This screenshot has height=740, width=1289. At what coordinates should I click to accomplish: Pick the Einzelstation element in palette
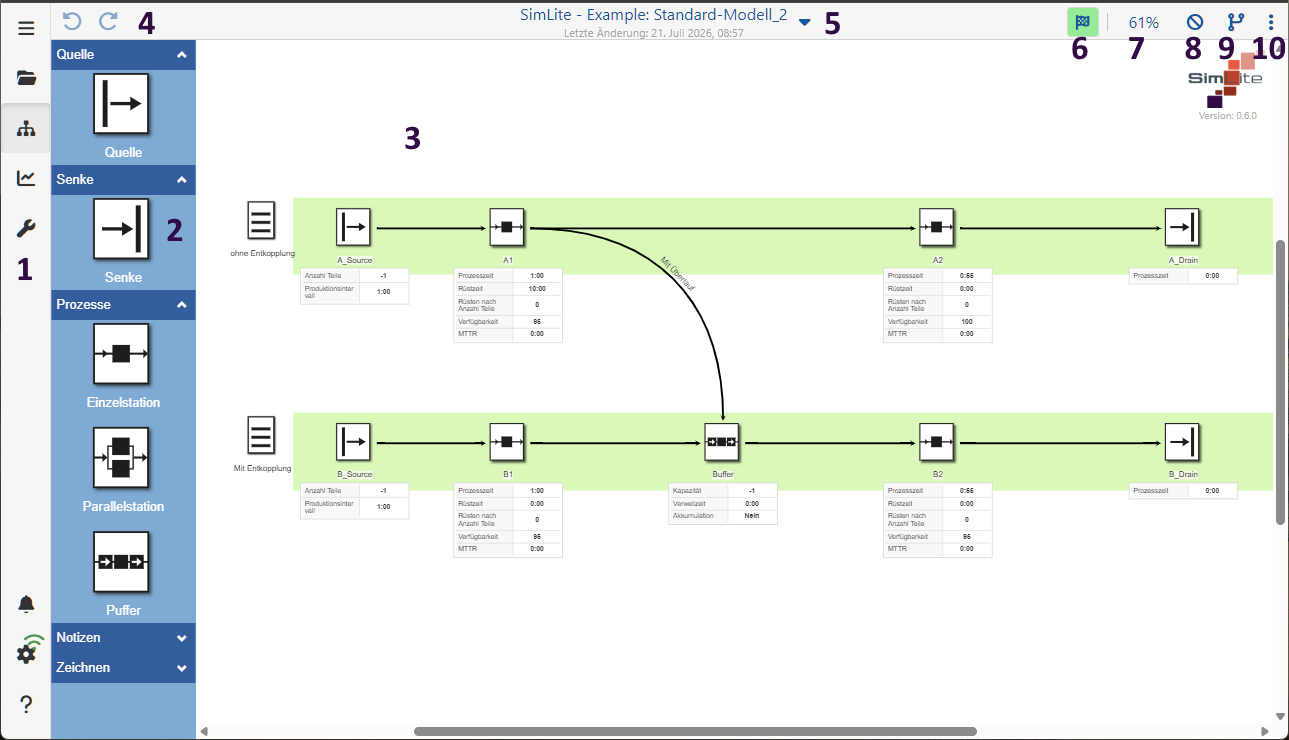click(x=121, y=354)
